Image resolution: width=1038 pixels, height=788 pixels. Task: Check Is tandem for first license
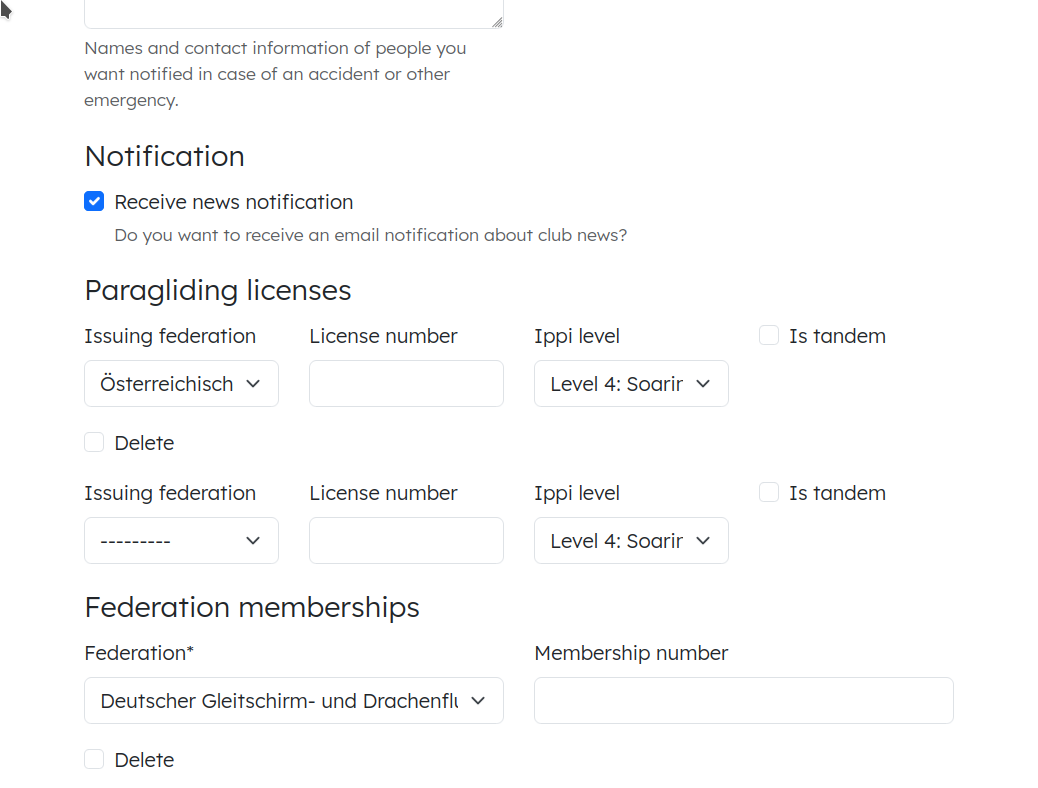click(x=769, y=335)
